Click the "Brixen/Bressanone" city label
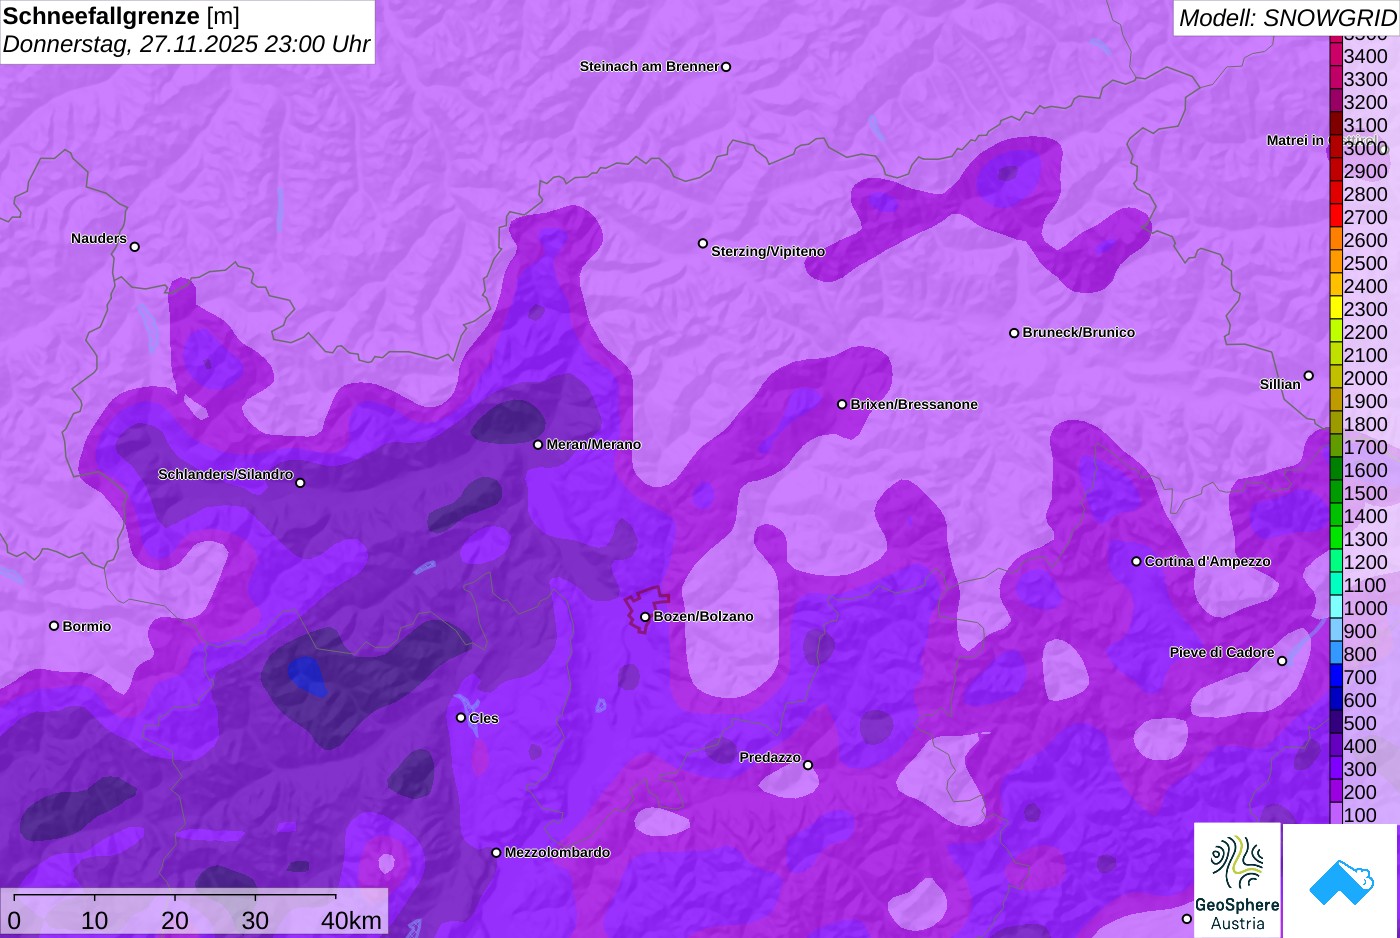1400x938 pixels. pos(914,405)
